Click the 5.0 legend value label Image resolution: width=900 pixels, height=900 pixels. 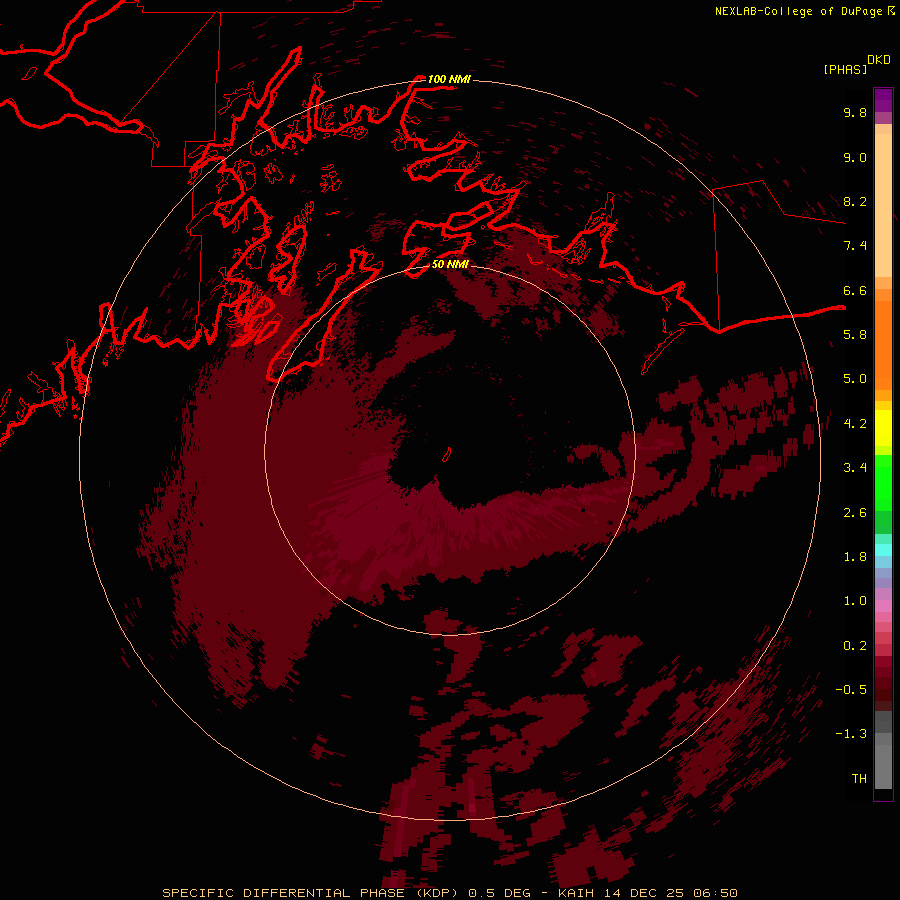point(855,379)
